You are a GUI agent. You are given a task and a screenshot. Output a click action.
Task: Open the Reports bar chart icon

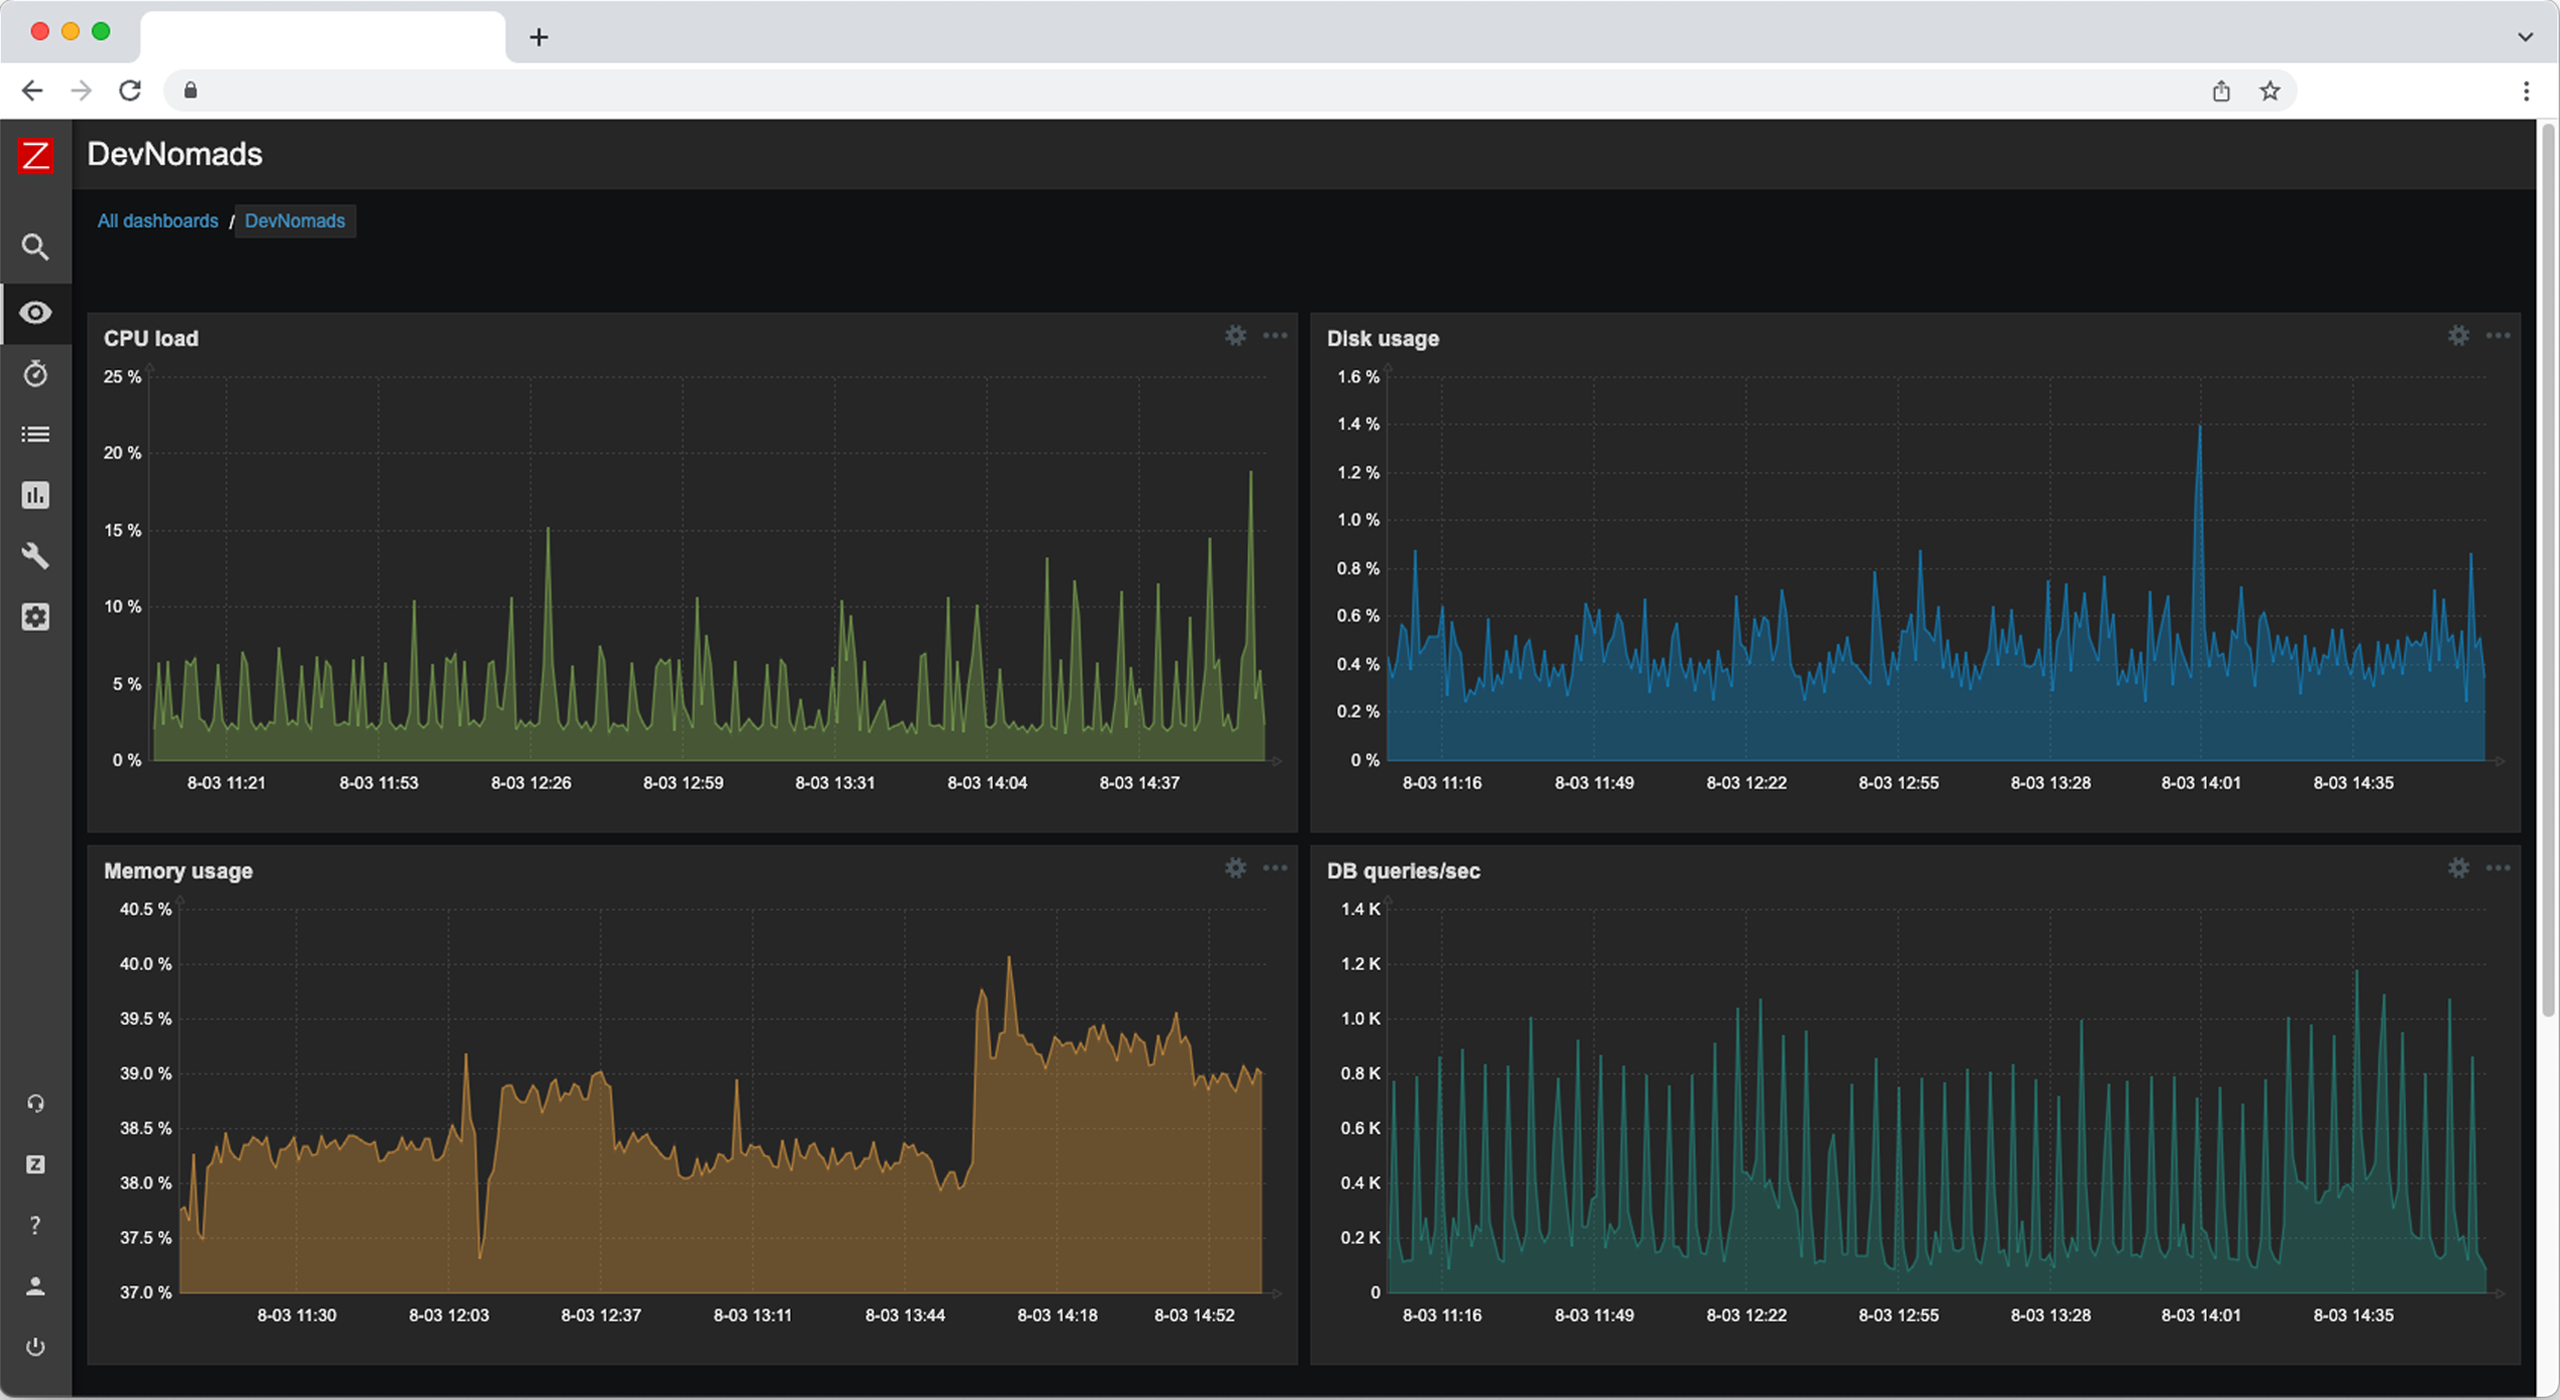click(x=36, y=495)
